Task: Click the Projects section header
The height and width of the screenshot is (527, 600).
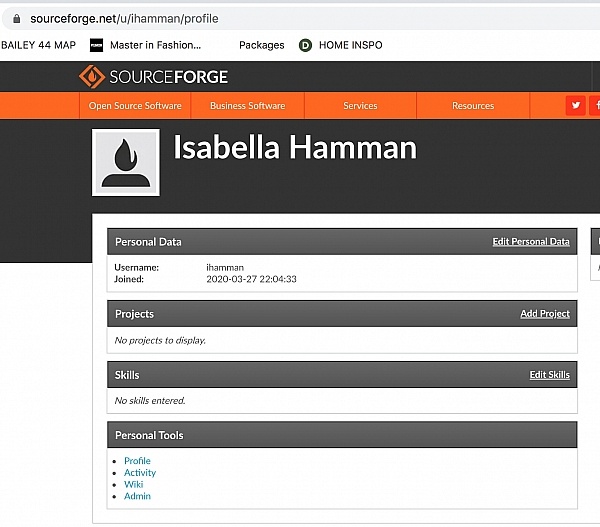Action: [342, 313]
